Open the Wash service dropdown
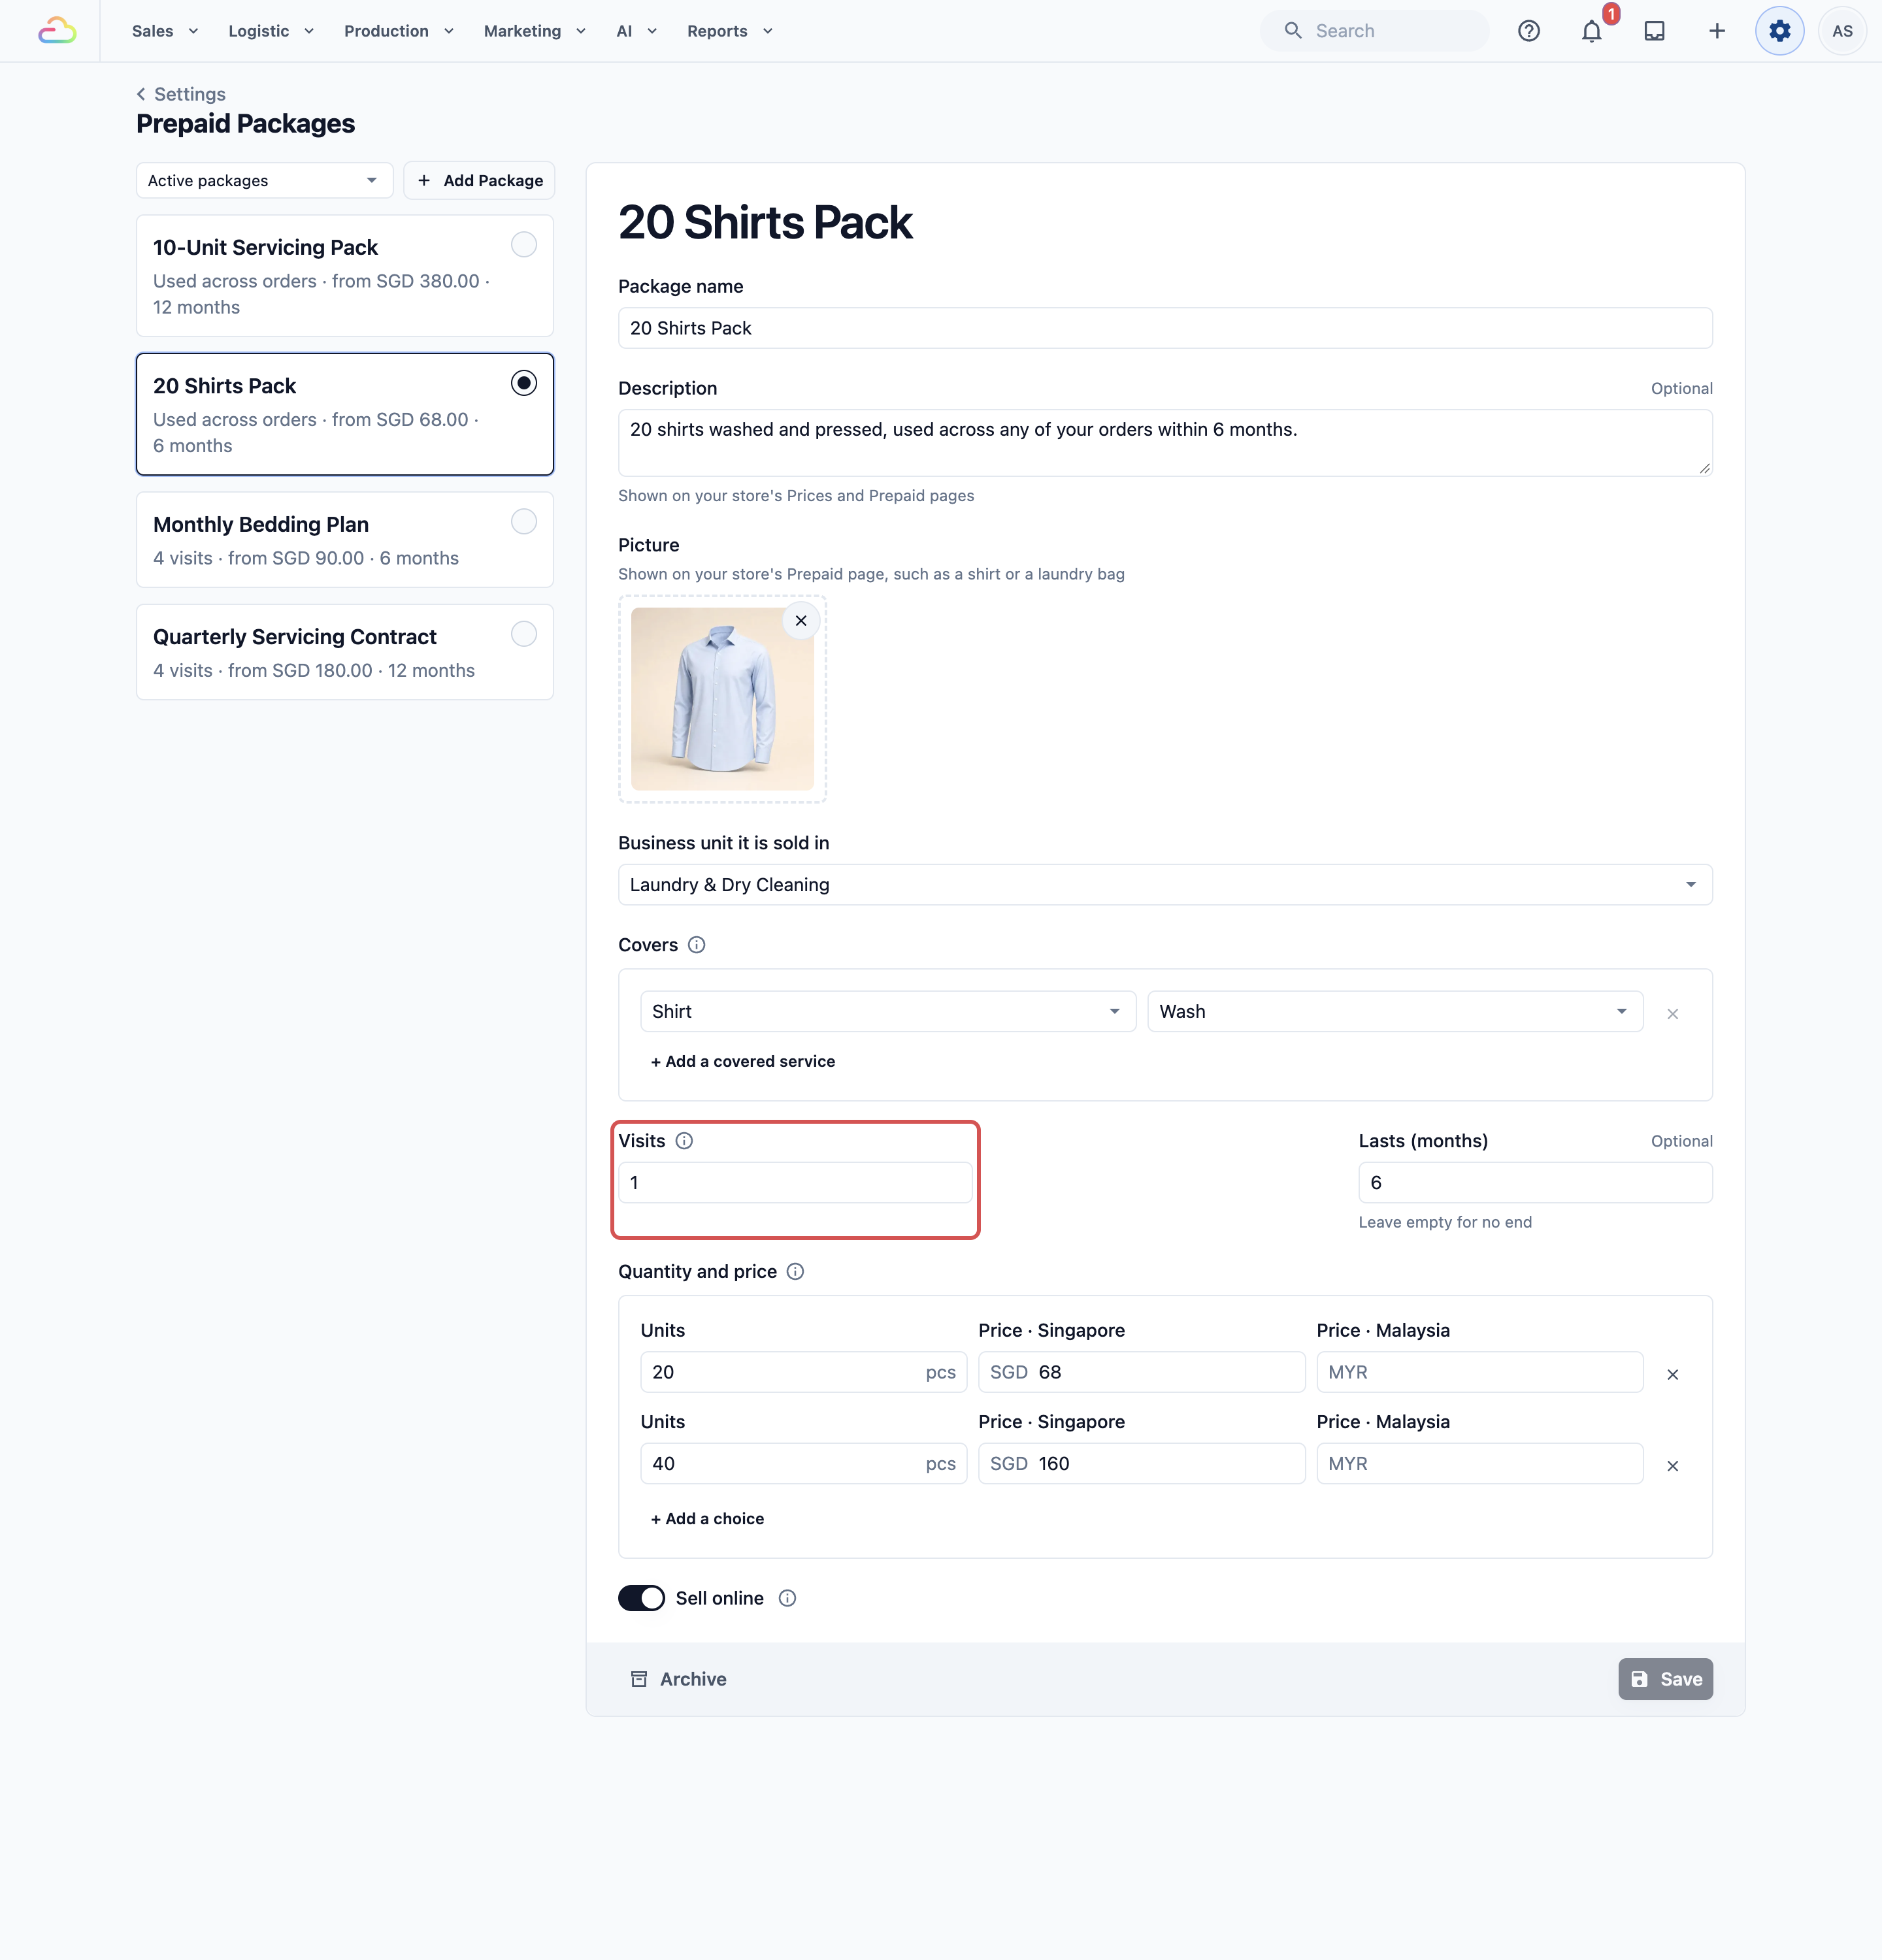Viewport: 1882px width, 1960px height. point(1395,1012)
